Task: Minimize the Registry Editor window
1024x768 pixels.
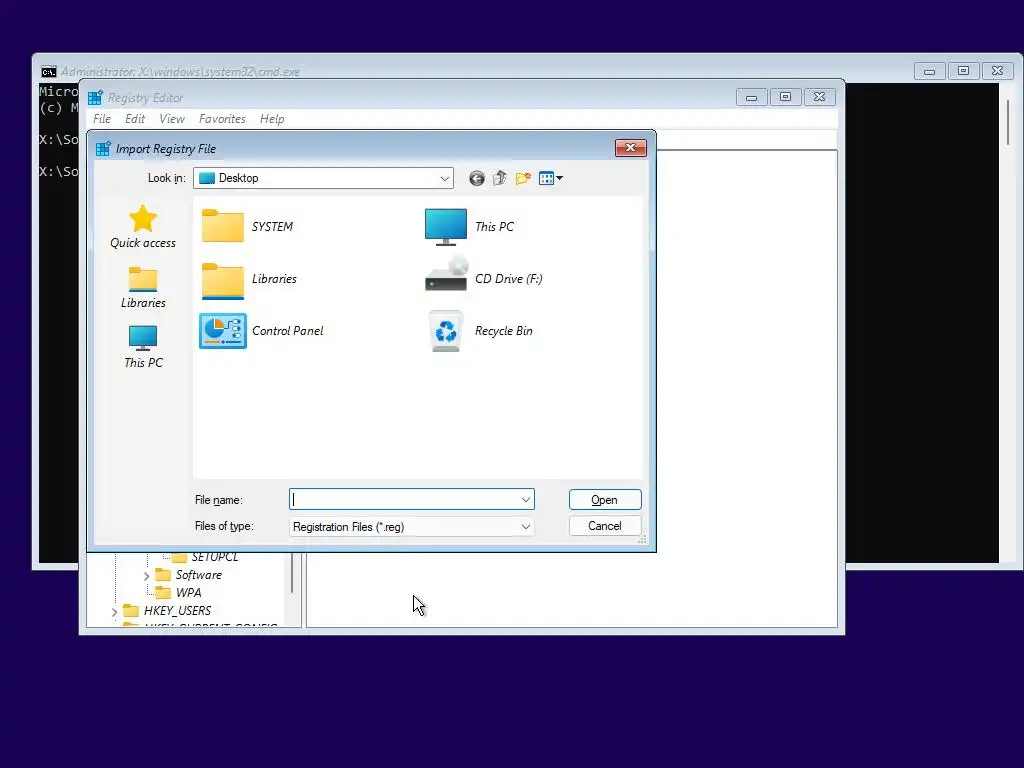Action: [752, 97]
